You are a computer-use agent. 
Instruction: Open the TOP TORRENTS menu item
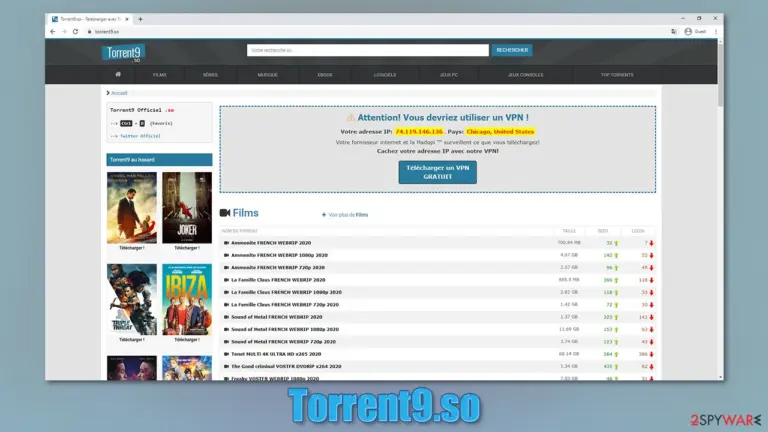click(617, 75)
